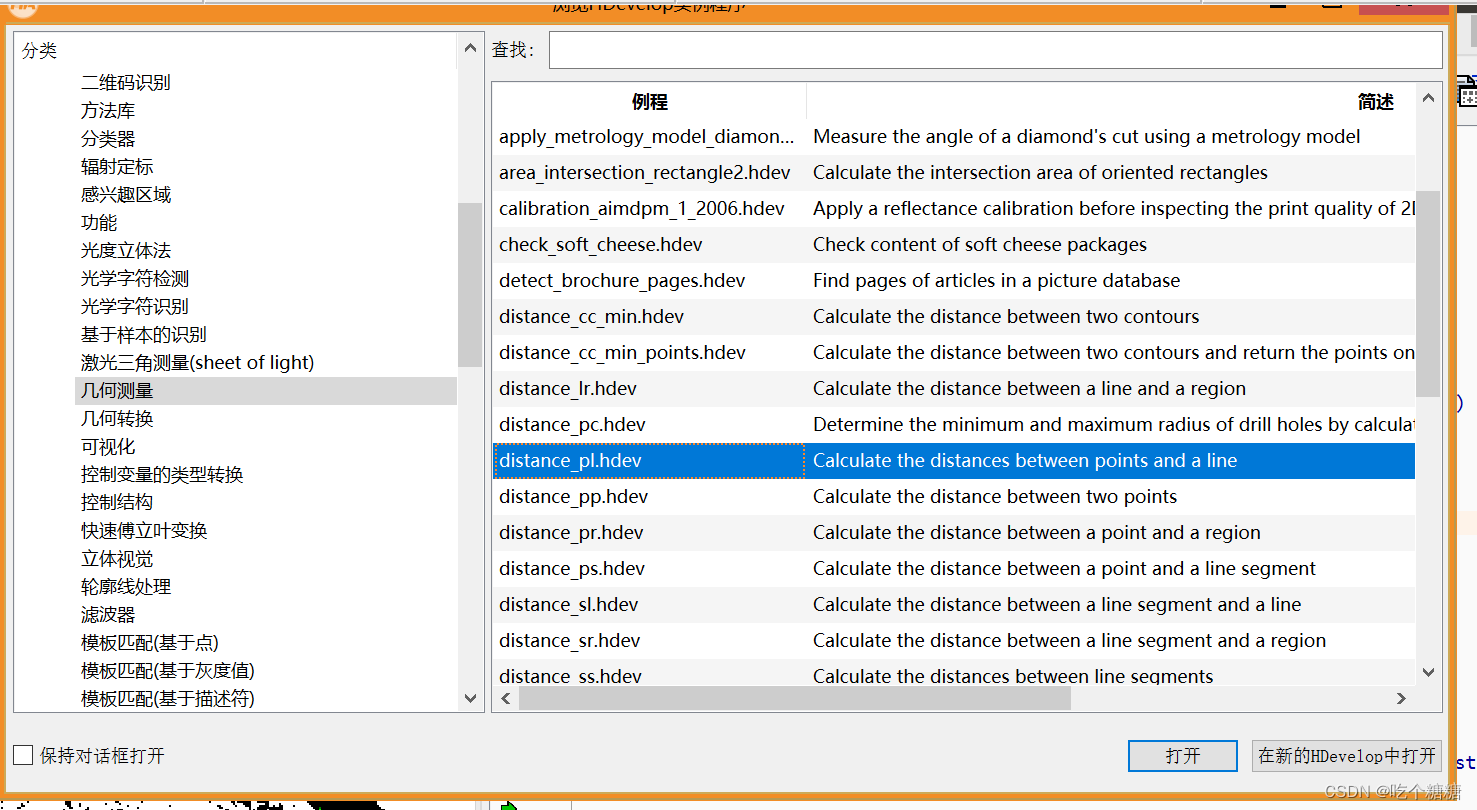The image size is (1477, 810).
Task: Select the 光度立体法 category
Action: 126,251
